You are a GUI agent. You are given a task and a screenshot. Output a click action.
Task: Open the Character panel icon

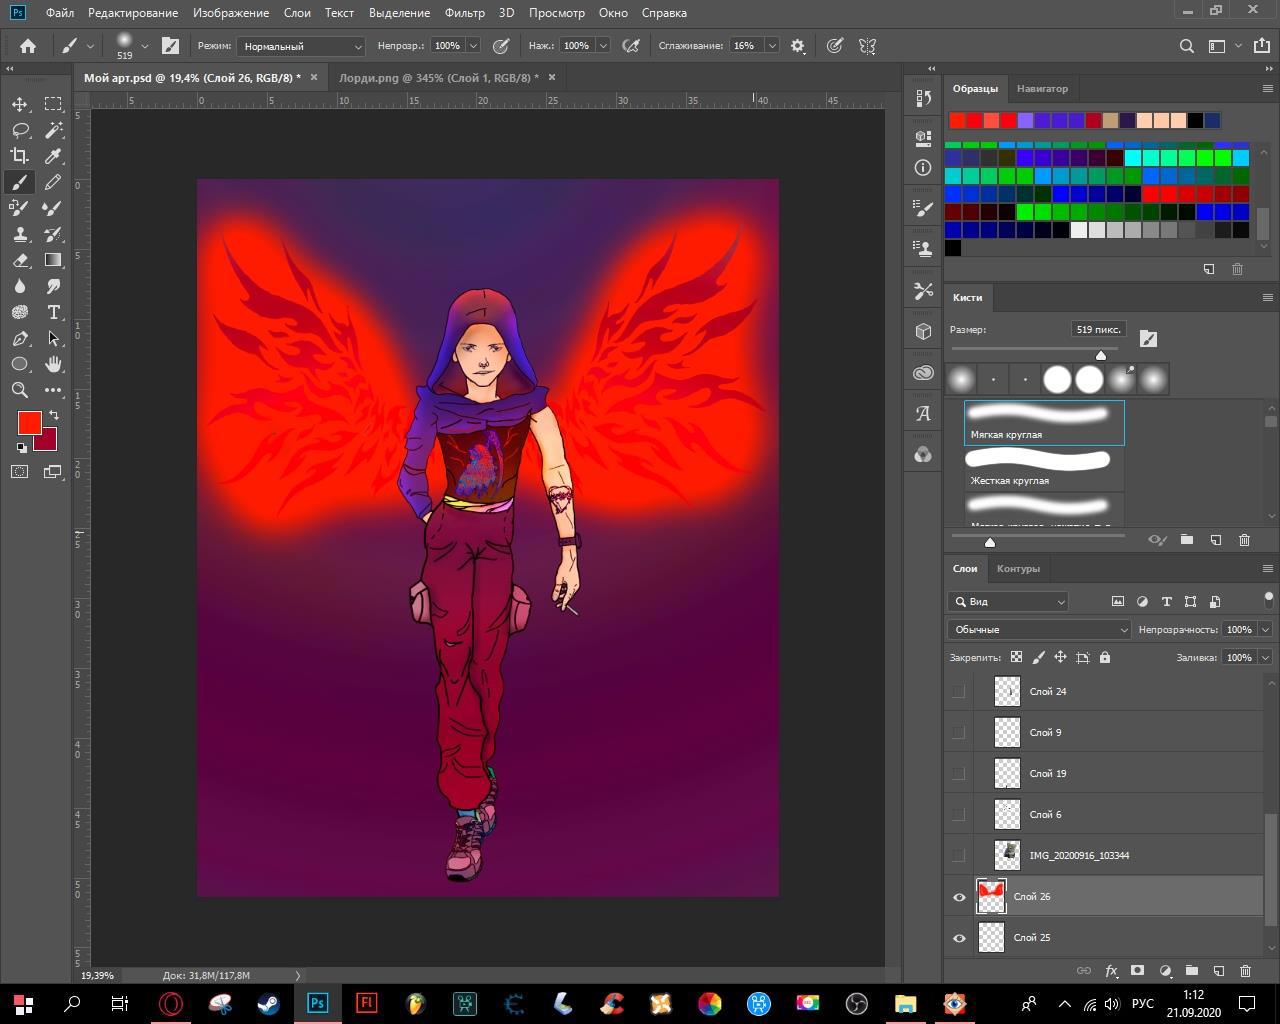[x=923, y=413]
